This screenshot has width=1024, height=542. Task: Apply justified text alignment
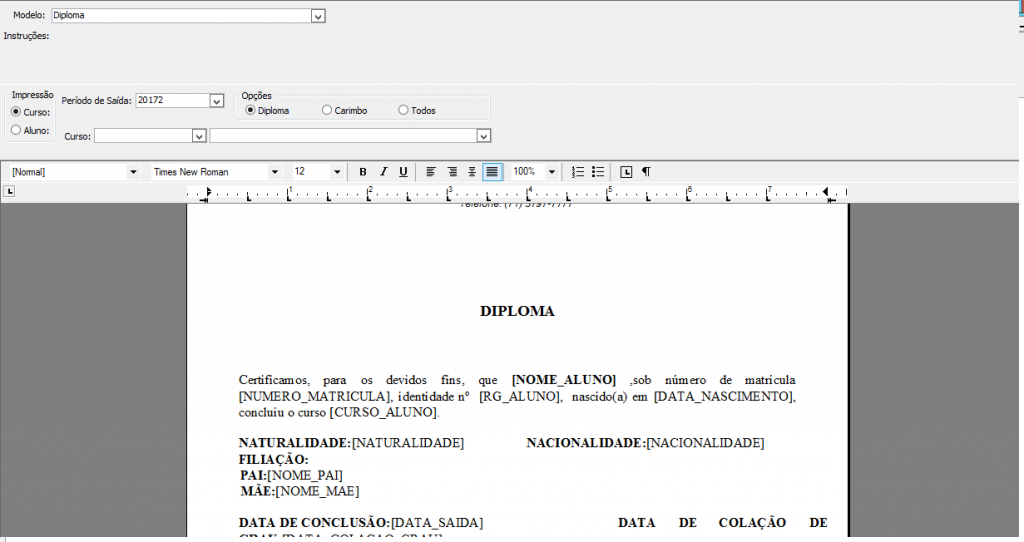492,172
